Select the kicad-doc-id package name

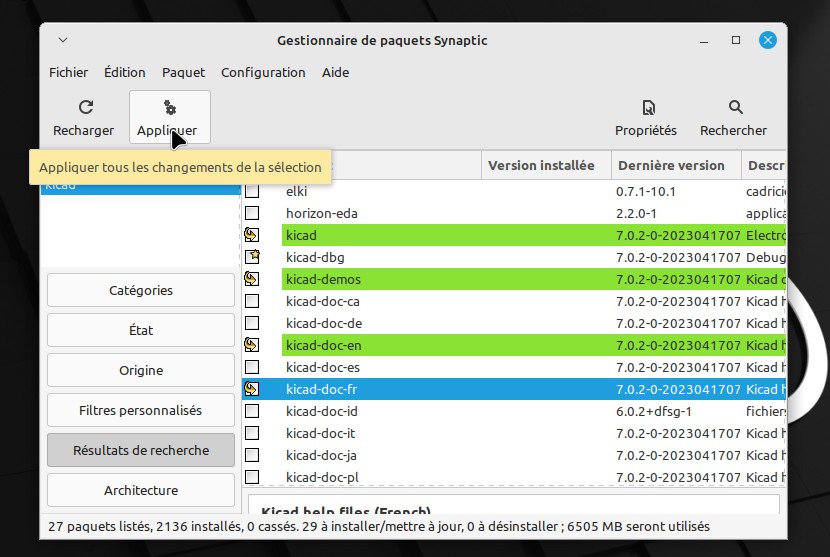[x=321, y=411]
